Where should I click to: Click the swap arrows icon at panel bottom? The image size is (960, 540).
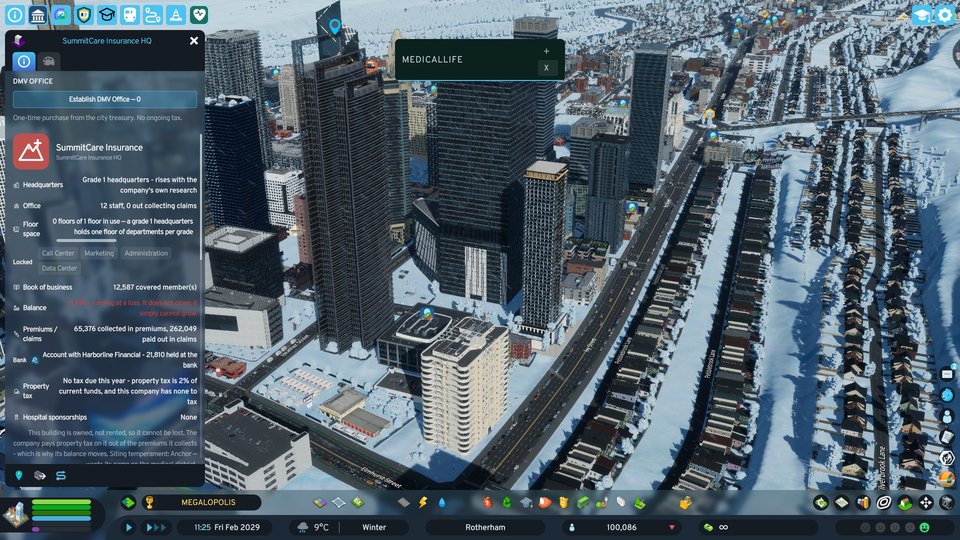pyautogui.click(x=61, y=475)
